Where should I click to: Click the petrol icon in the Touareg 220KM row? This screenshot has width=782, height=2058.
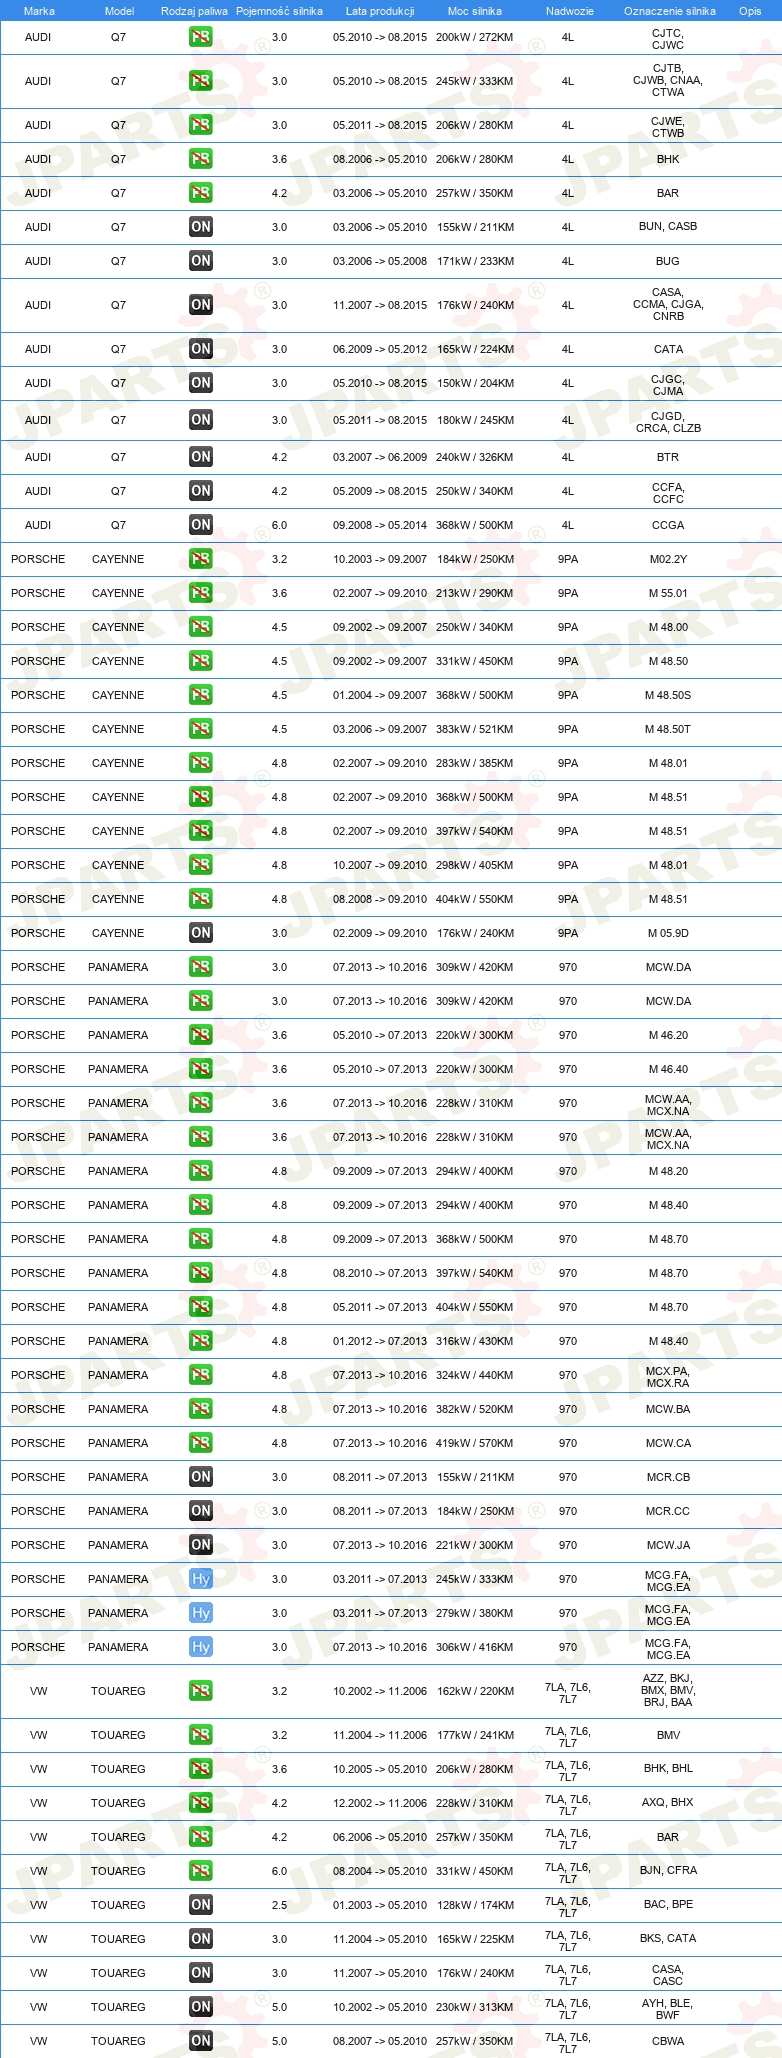click(x=201, y=1692)
